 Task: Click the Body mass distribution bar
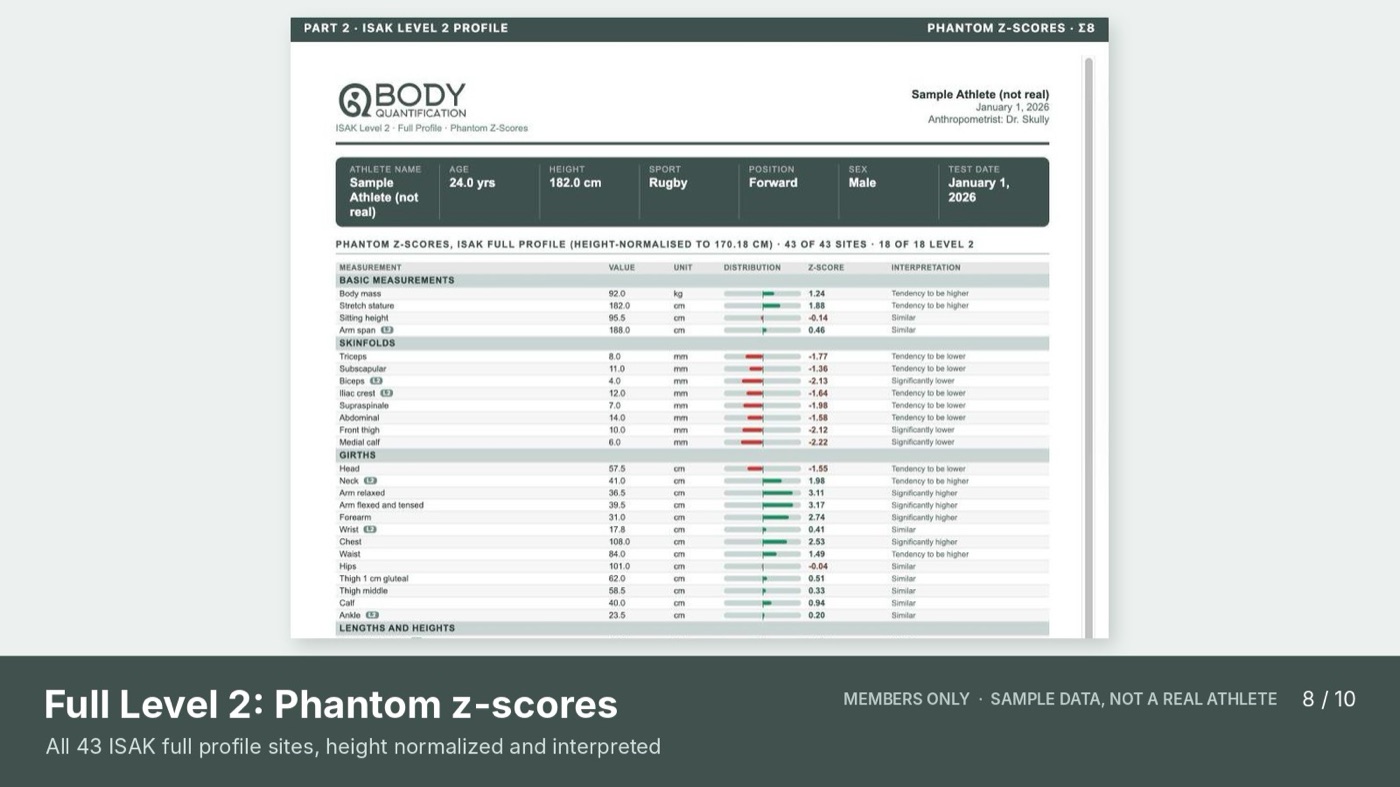point(762,294)
